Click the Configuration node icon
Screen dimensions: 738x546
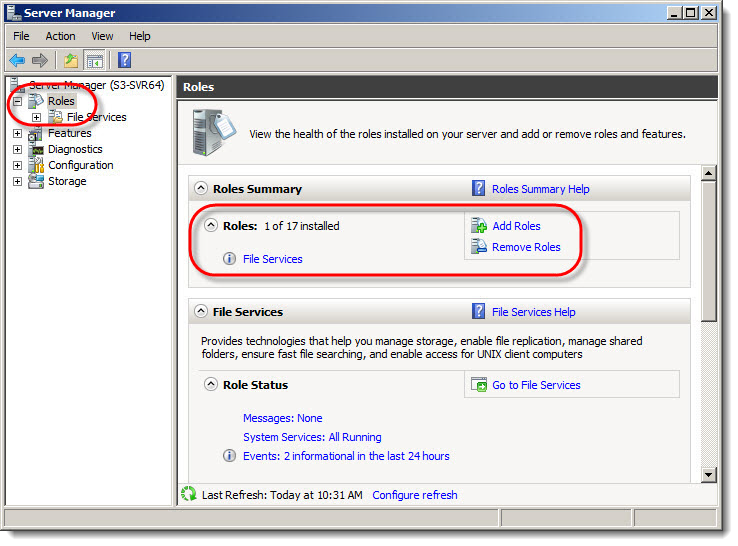coord(36,165)
